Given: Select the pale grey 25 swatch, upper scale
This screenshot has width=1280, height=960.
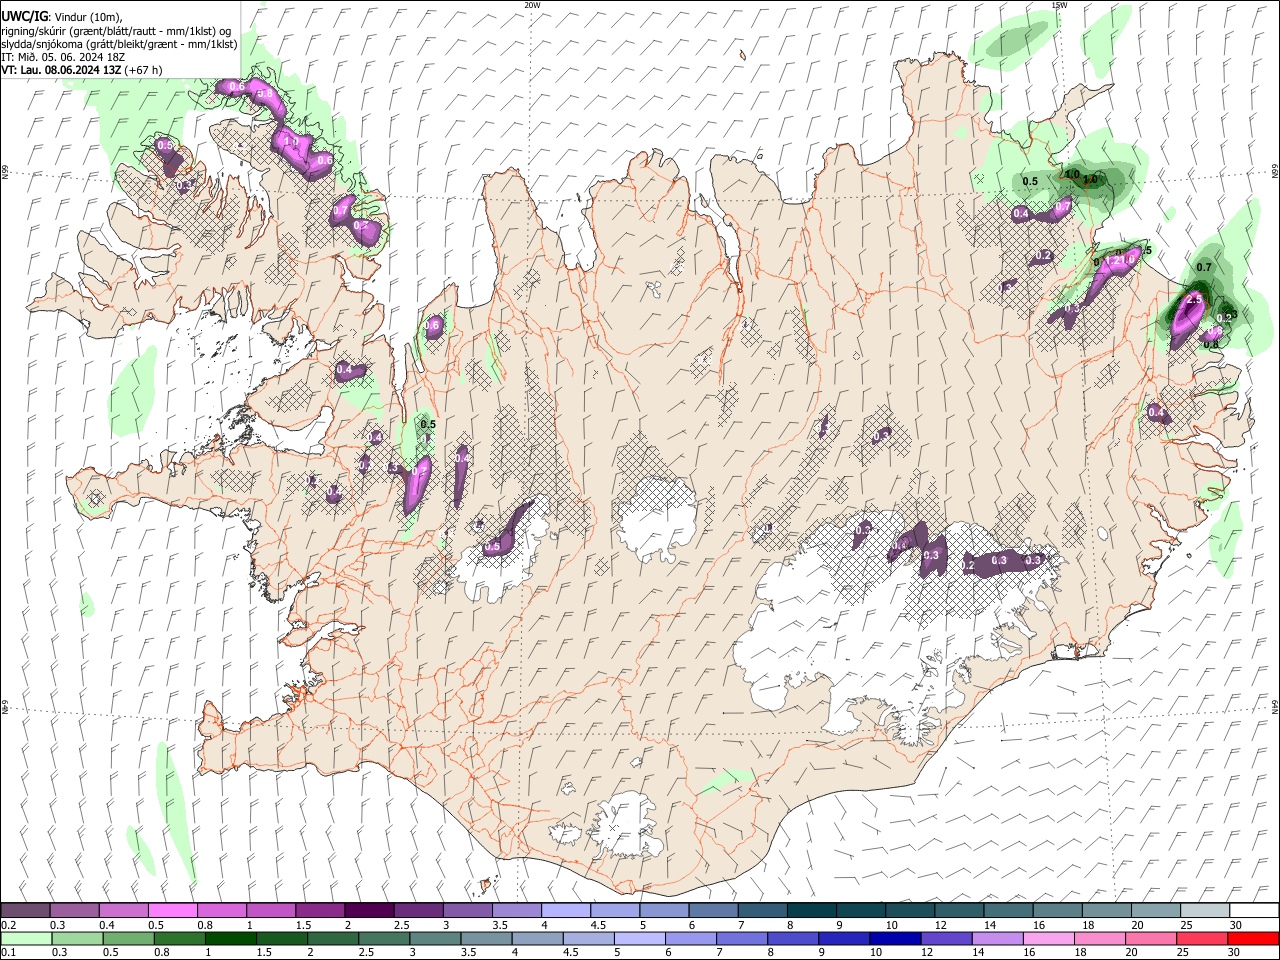Looking at the screenshot, I should (1204, 910).
